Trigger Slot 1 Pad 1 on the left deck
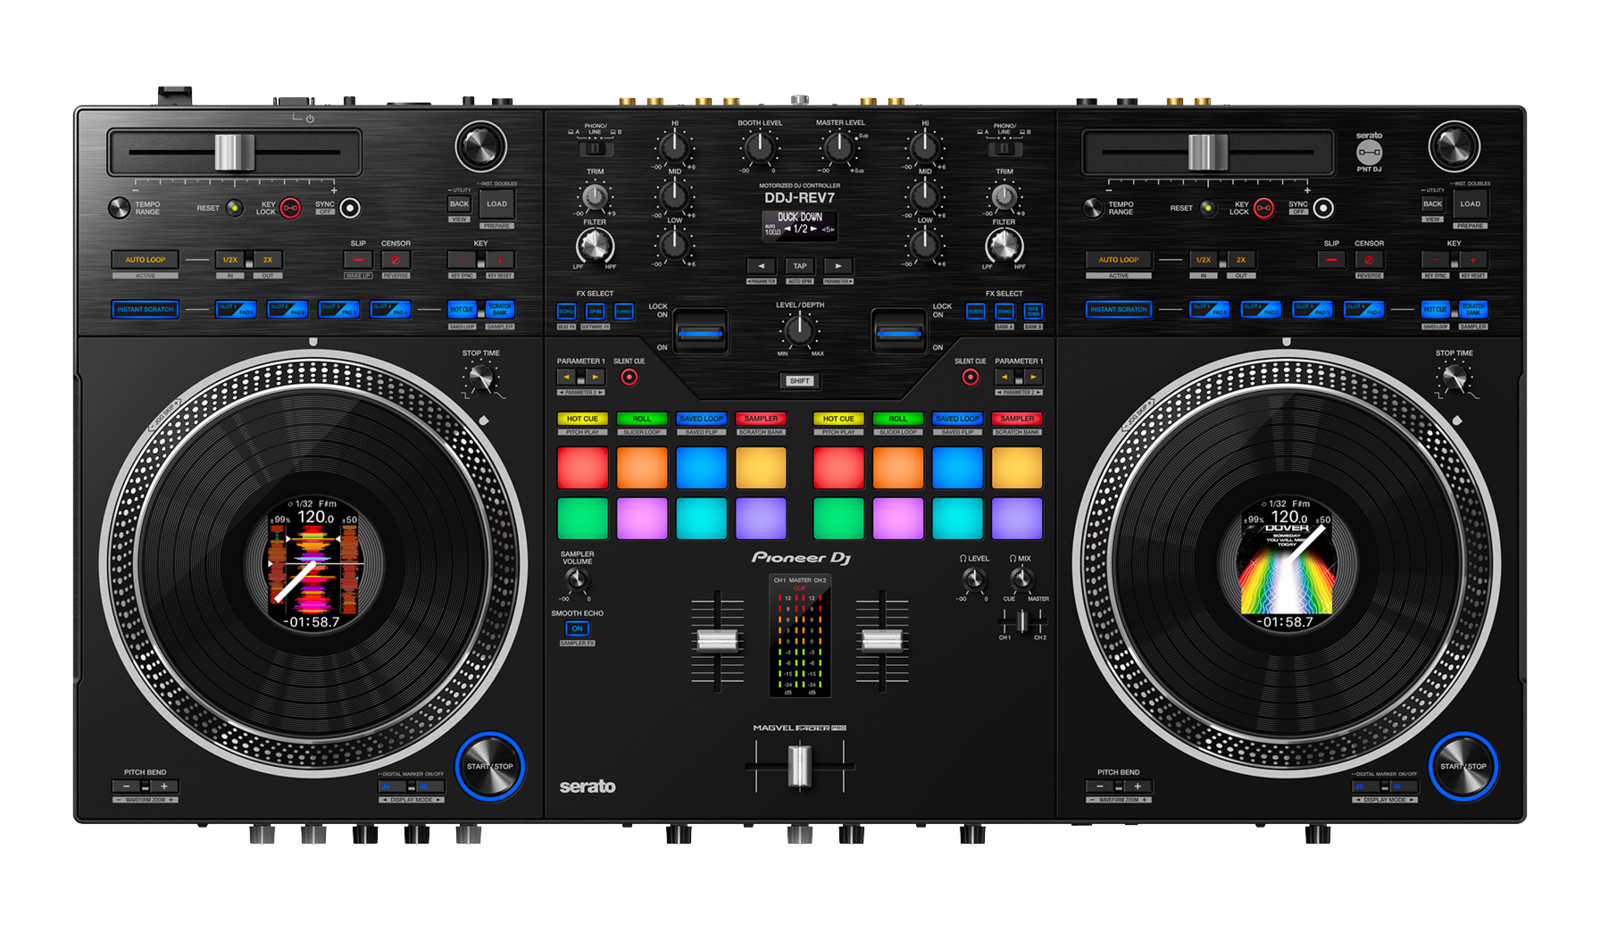This screenshot has width=1600, height=932. 236,310
